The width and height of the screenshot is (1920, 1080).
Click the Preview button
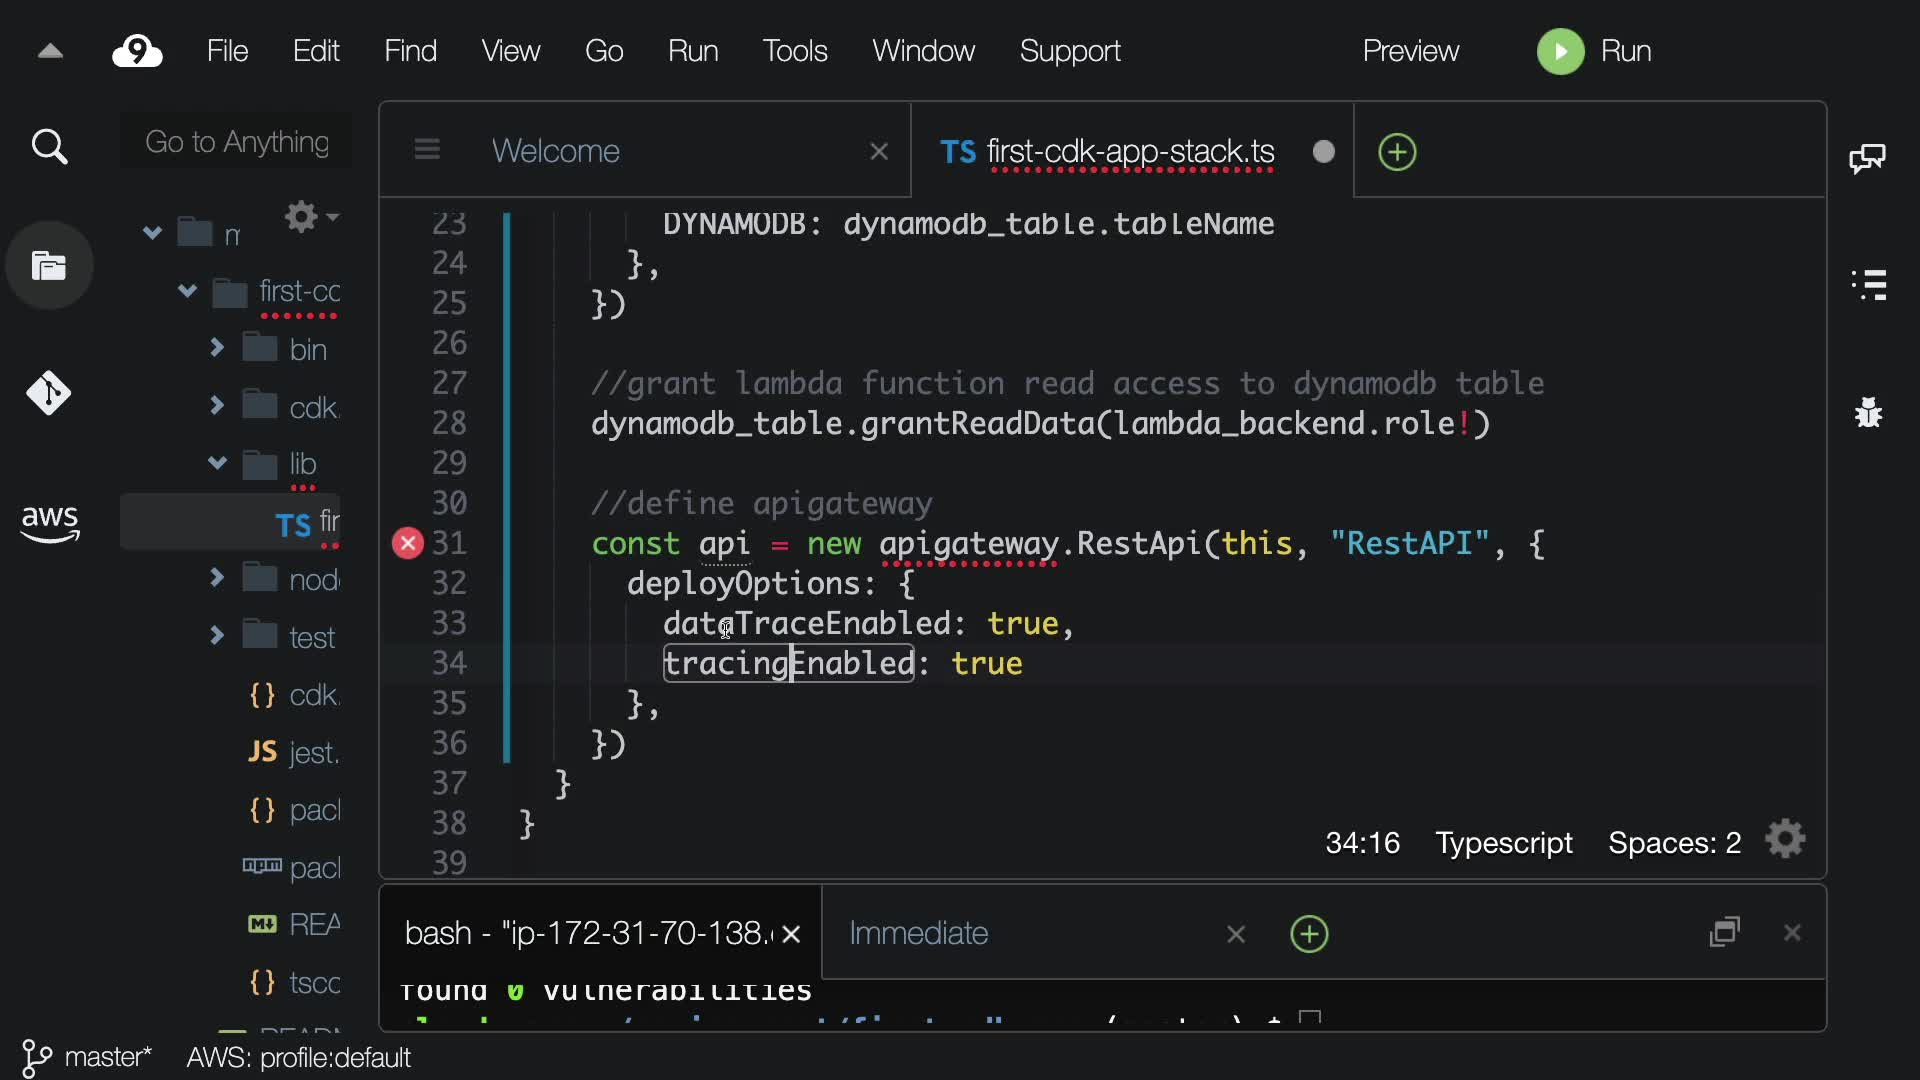coord(1410,51)
